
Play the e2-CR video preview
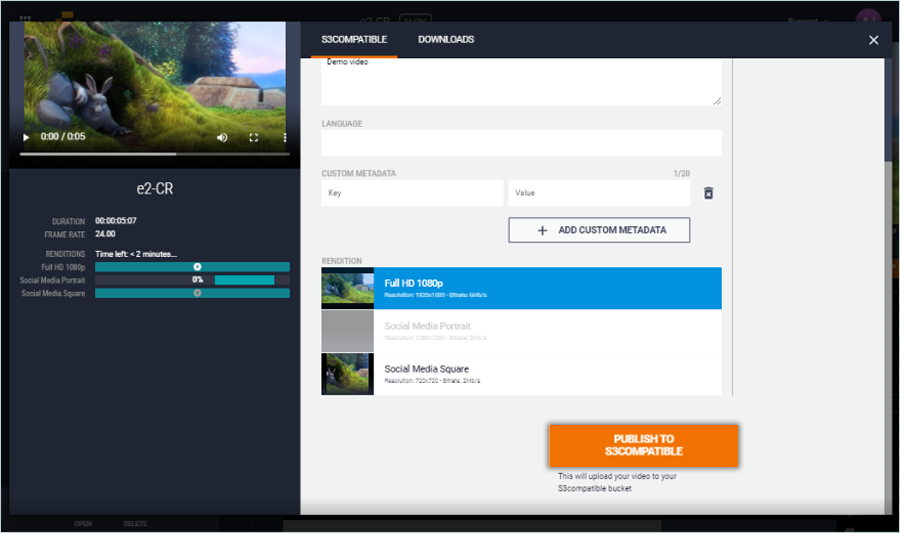click(26, 137)
